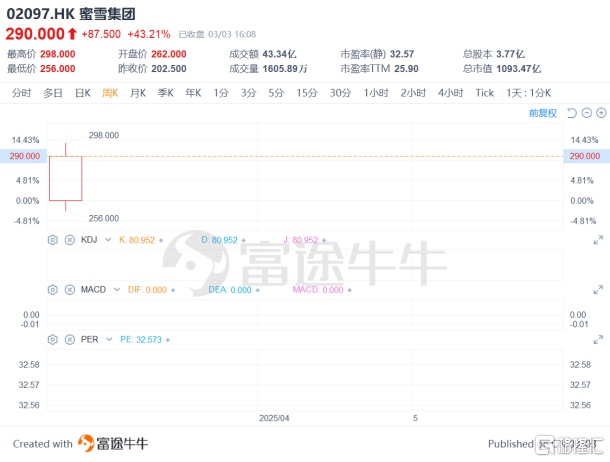
Task: Zoom in chart with plus icon
Action: click(x=601, y=113)
